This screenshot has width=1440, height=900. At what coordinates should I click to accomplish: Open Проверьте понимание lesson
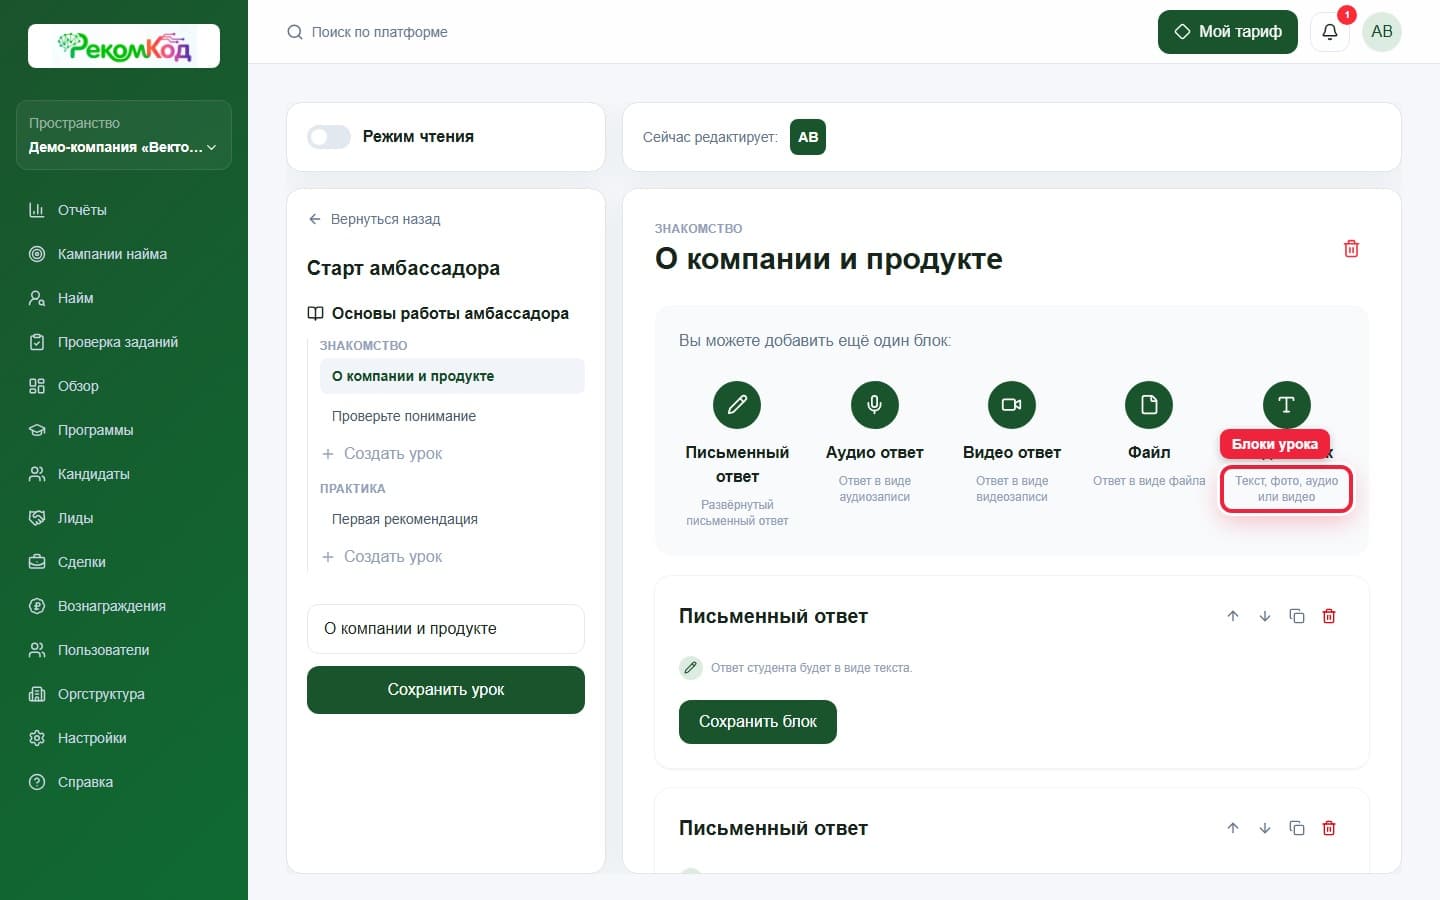click(404, 416)
